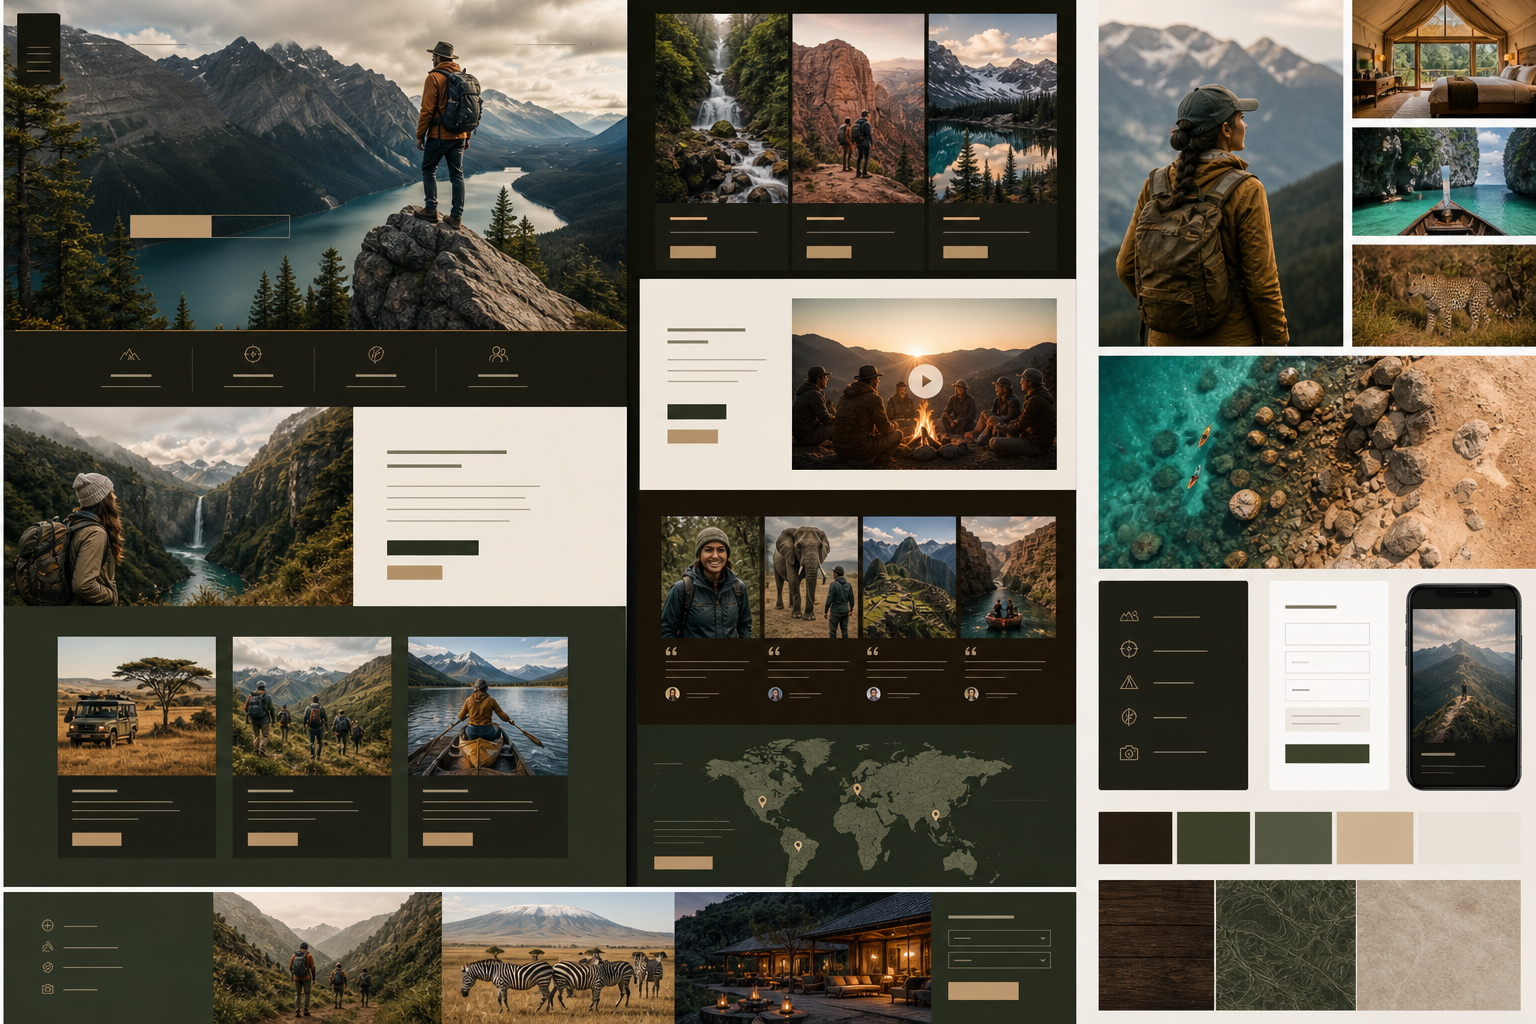Select the crosshair icon in the dark sidebar panel
Viewport: 1536px width, 1024px height.
point(1129,649)
